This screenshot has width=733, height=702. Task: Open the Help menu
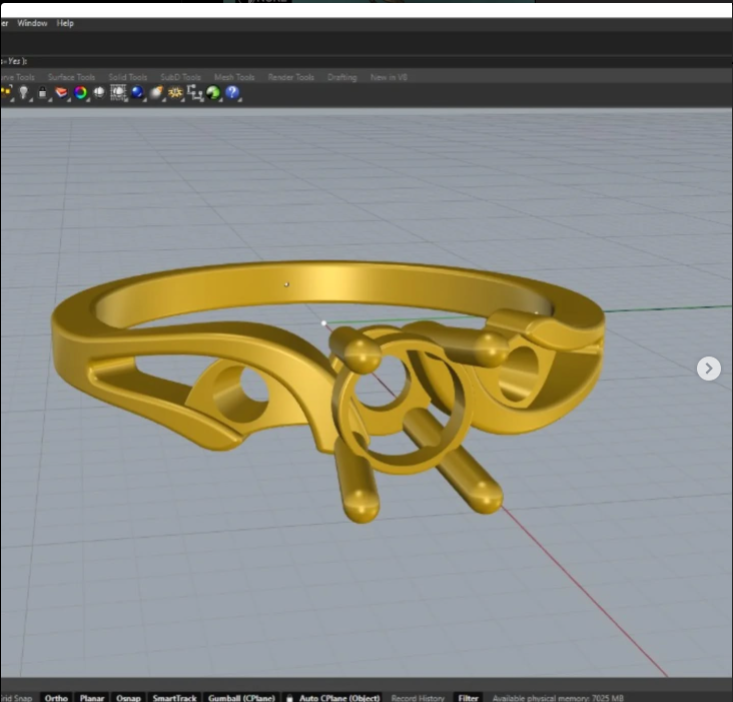[x=65, y=23]
